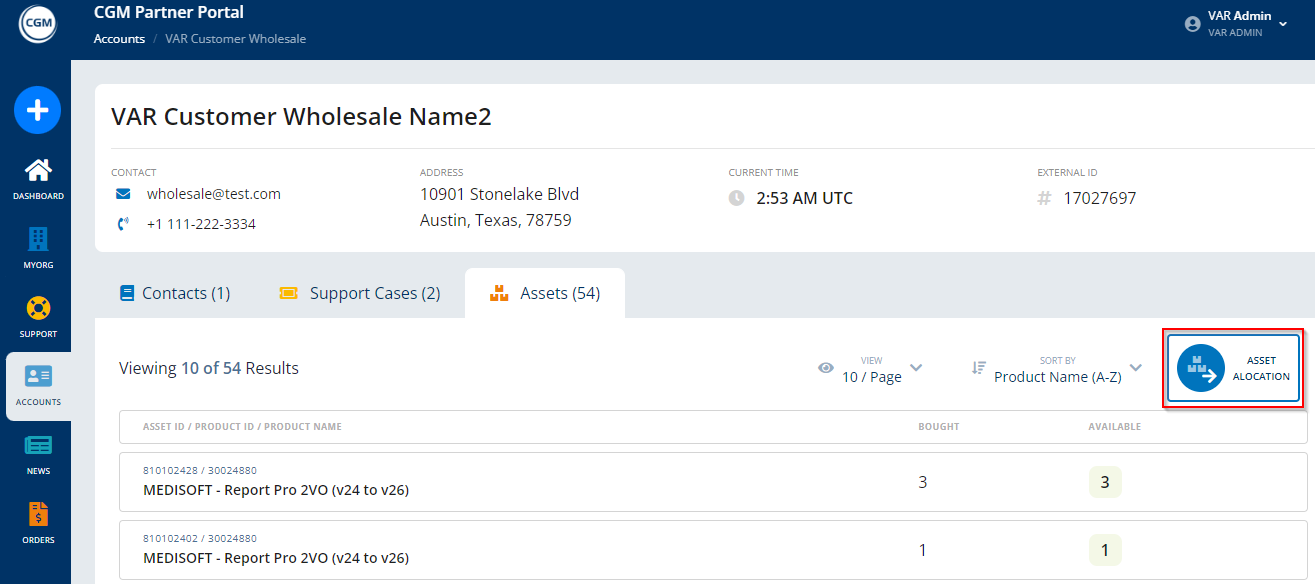This screenshot has width=1315, height=584.
Task: Click the Accounts breadcrumb link
Action: coord(119,39)
